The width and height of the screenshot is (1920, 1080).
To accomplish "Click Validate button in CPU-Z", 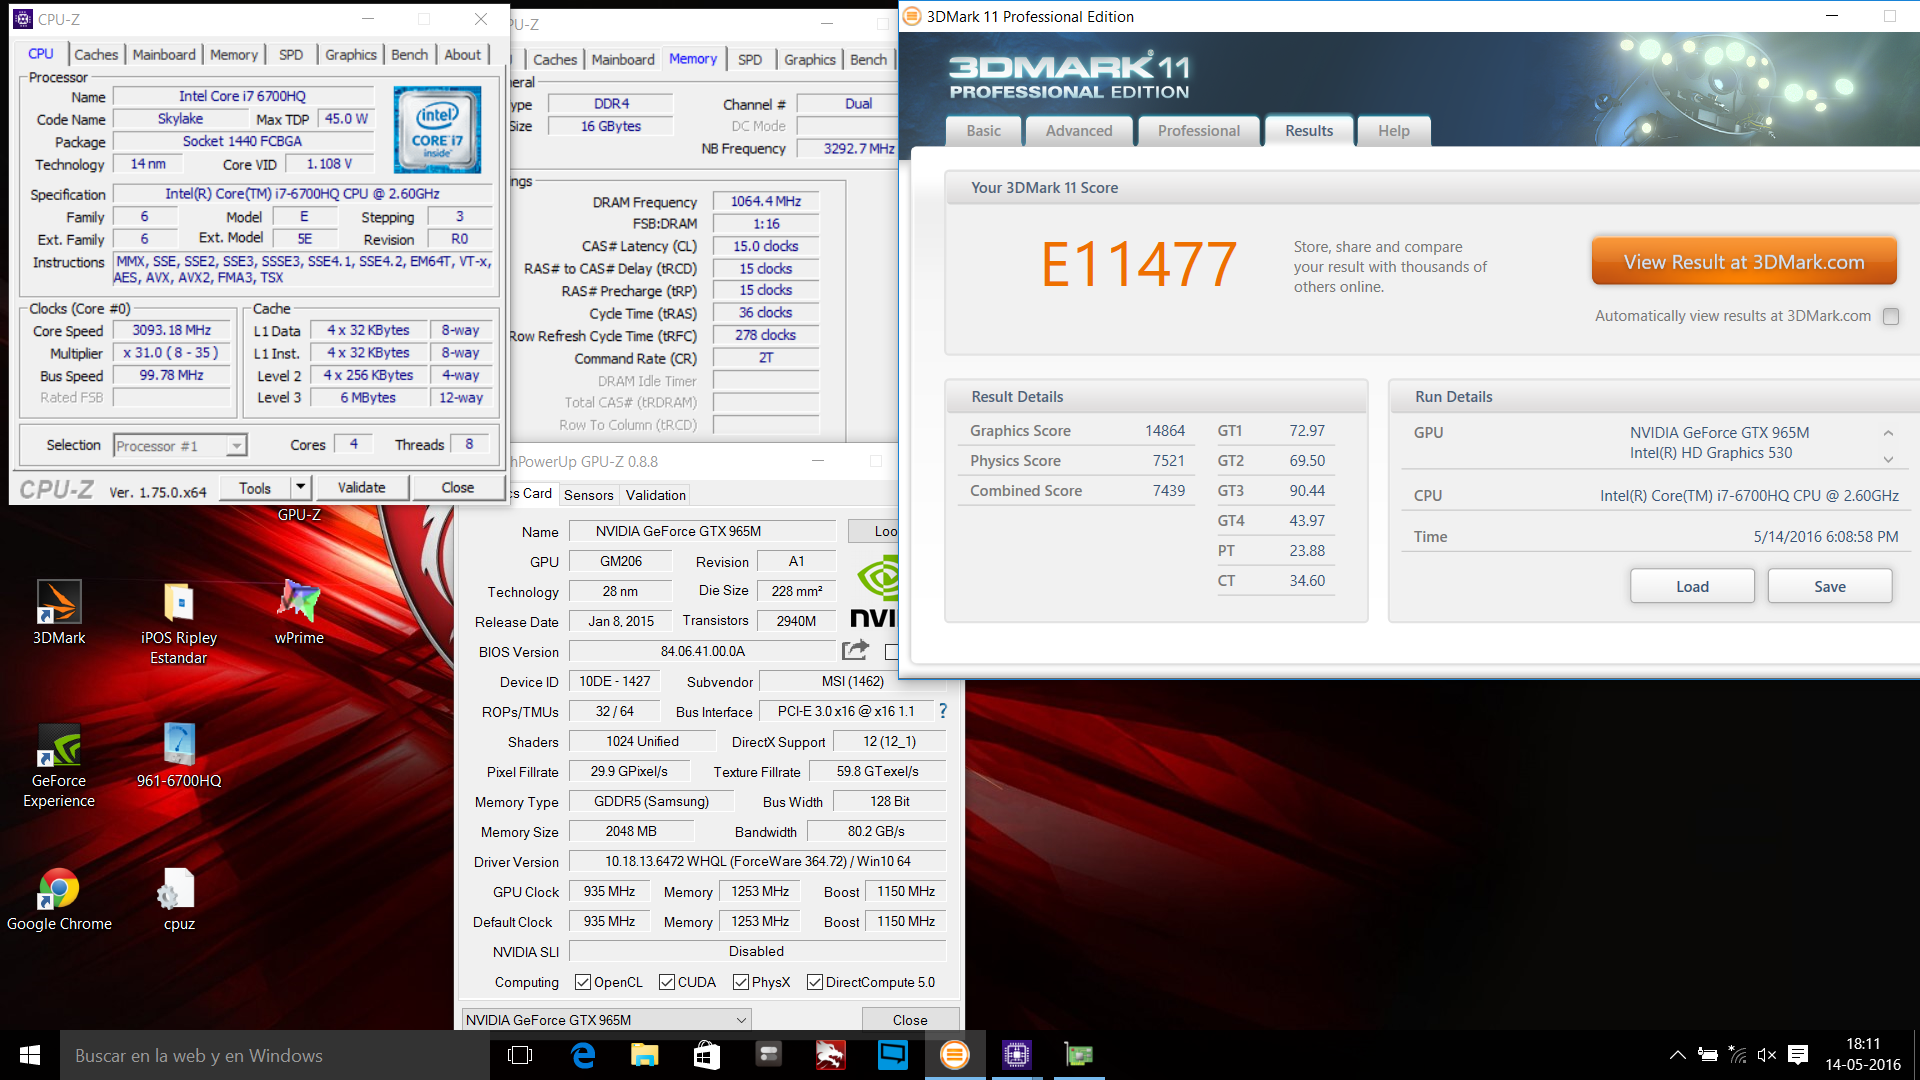I will pos(361,487).
